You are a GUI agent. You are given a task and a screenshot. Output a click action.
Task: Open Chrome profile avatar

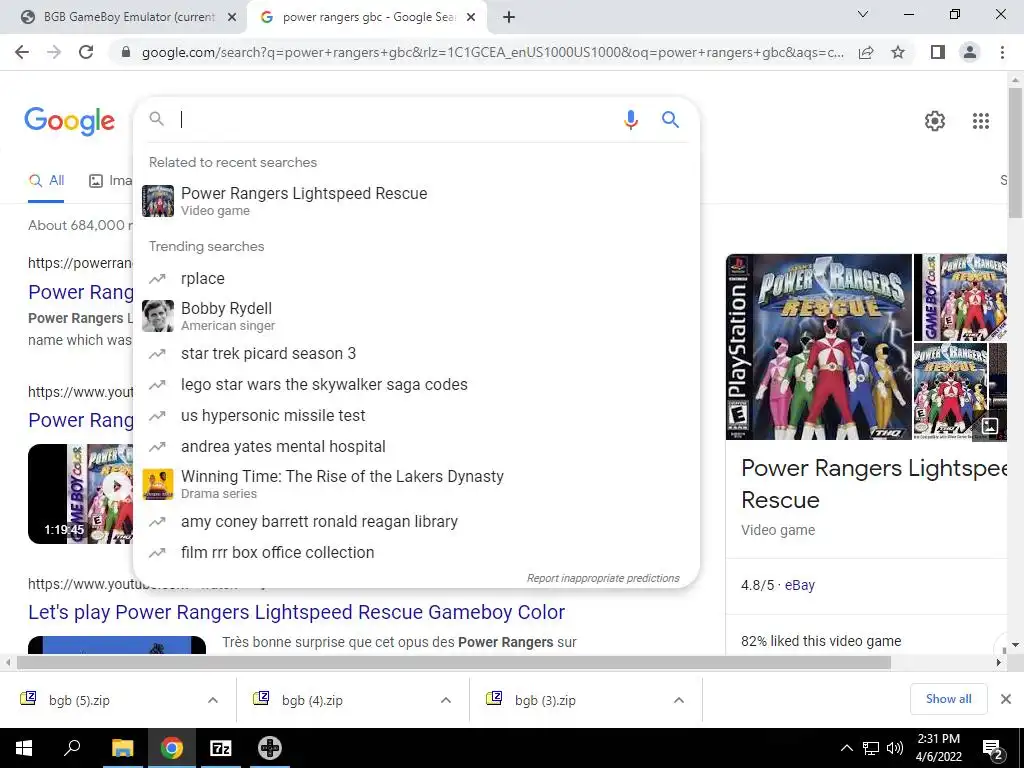click(x=970, y=52)
